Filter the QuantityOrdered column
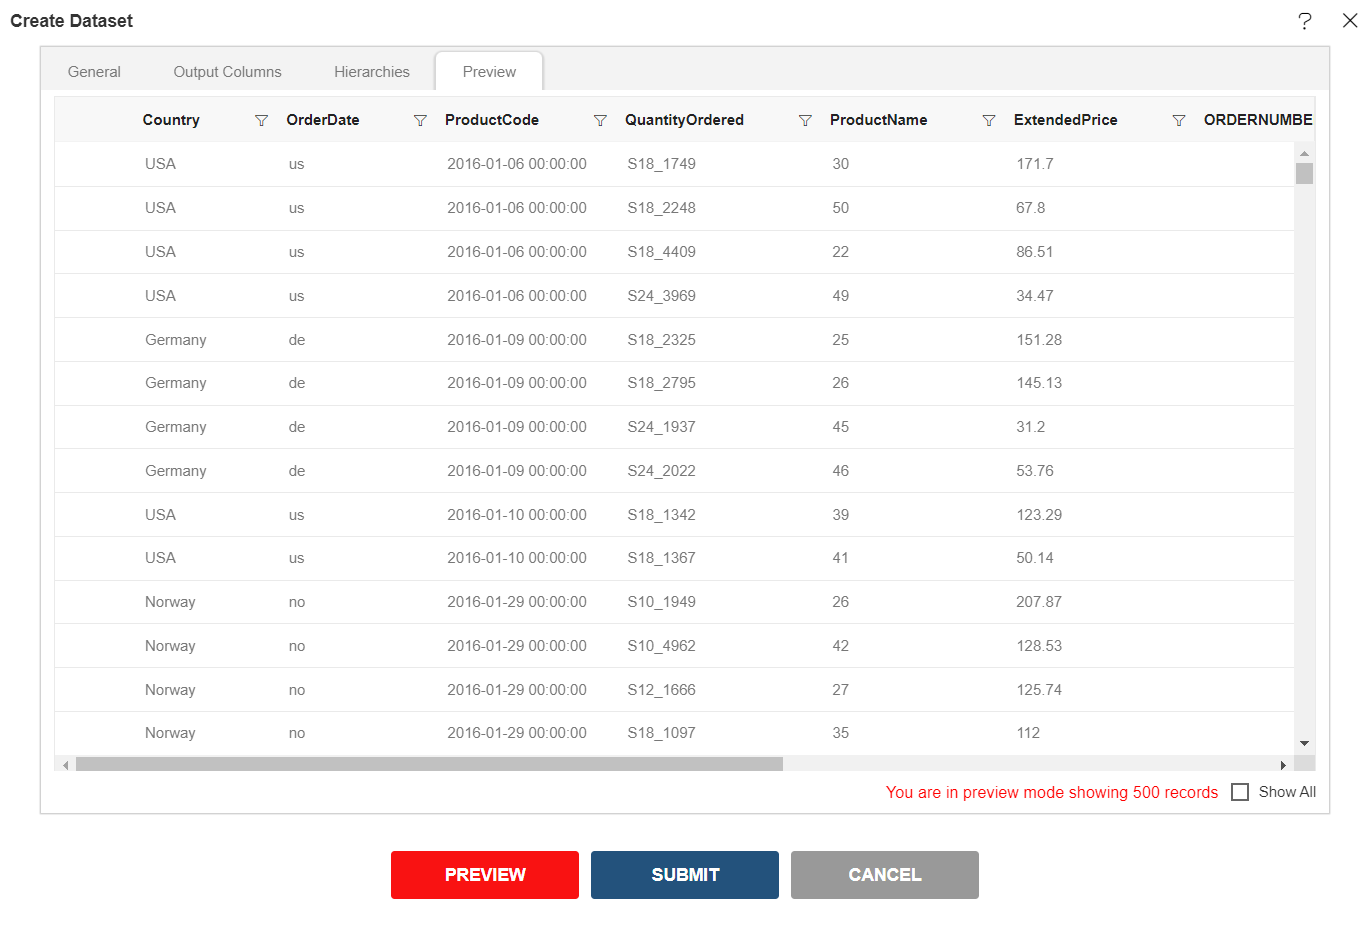The height and width of the screenshot is (936, 1371). (805, 120)
